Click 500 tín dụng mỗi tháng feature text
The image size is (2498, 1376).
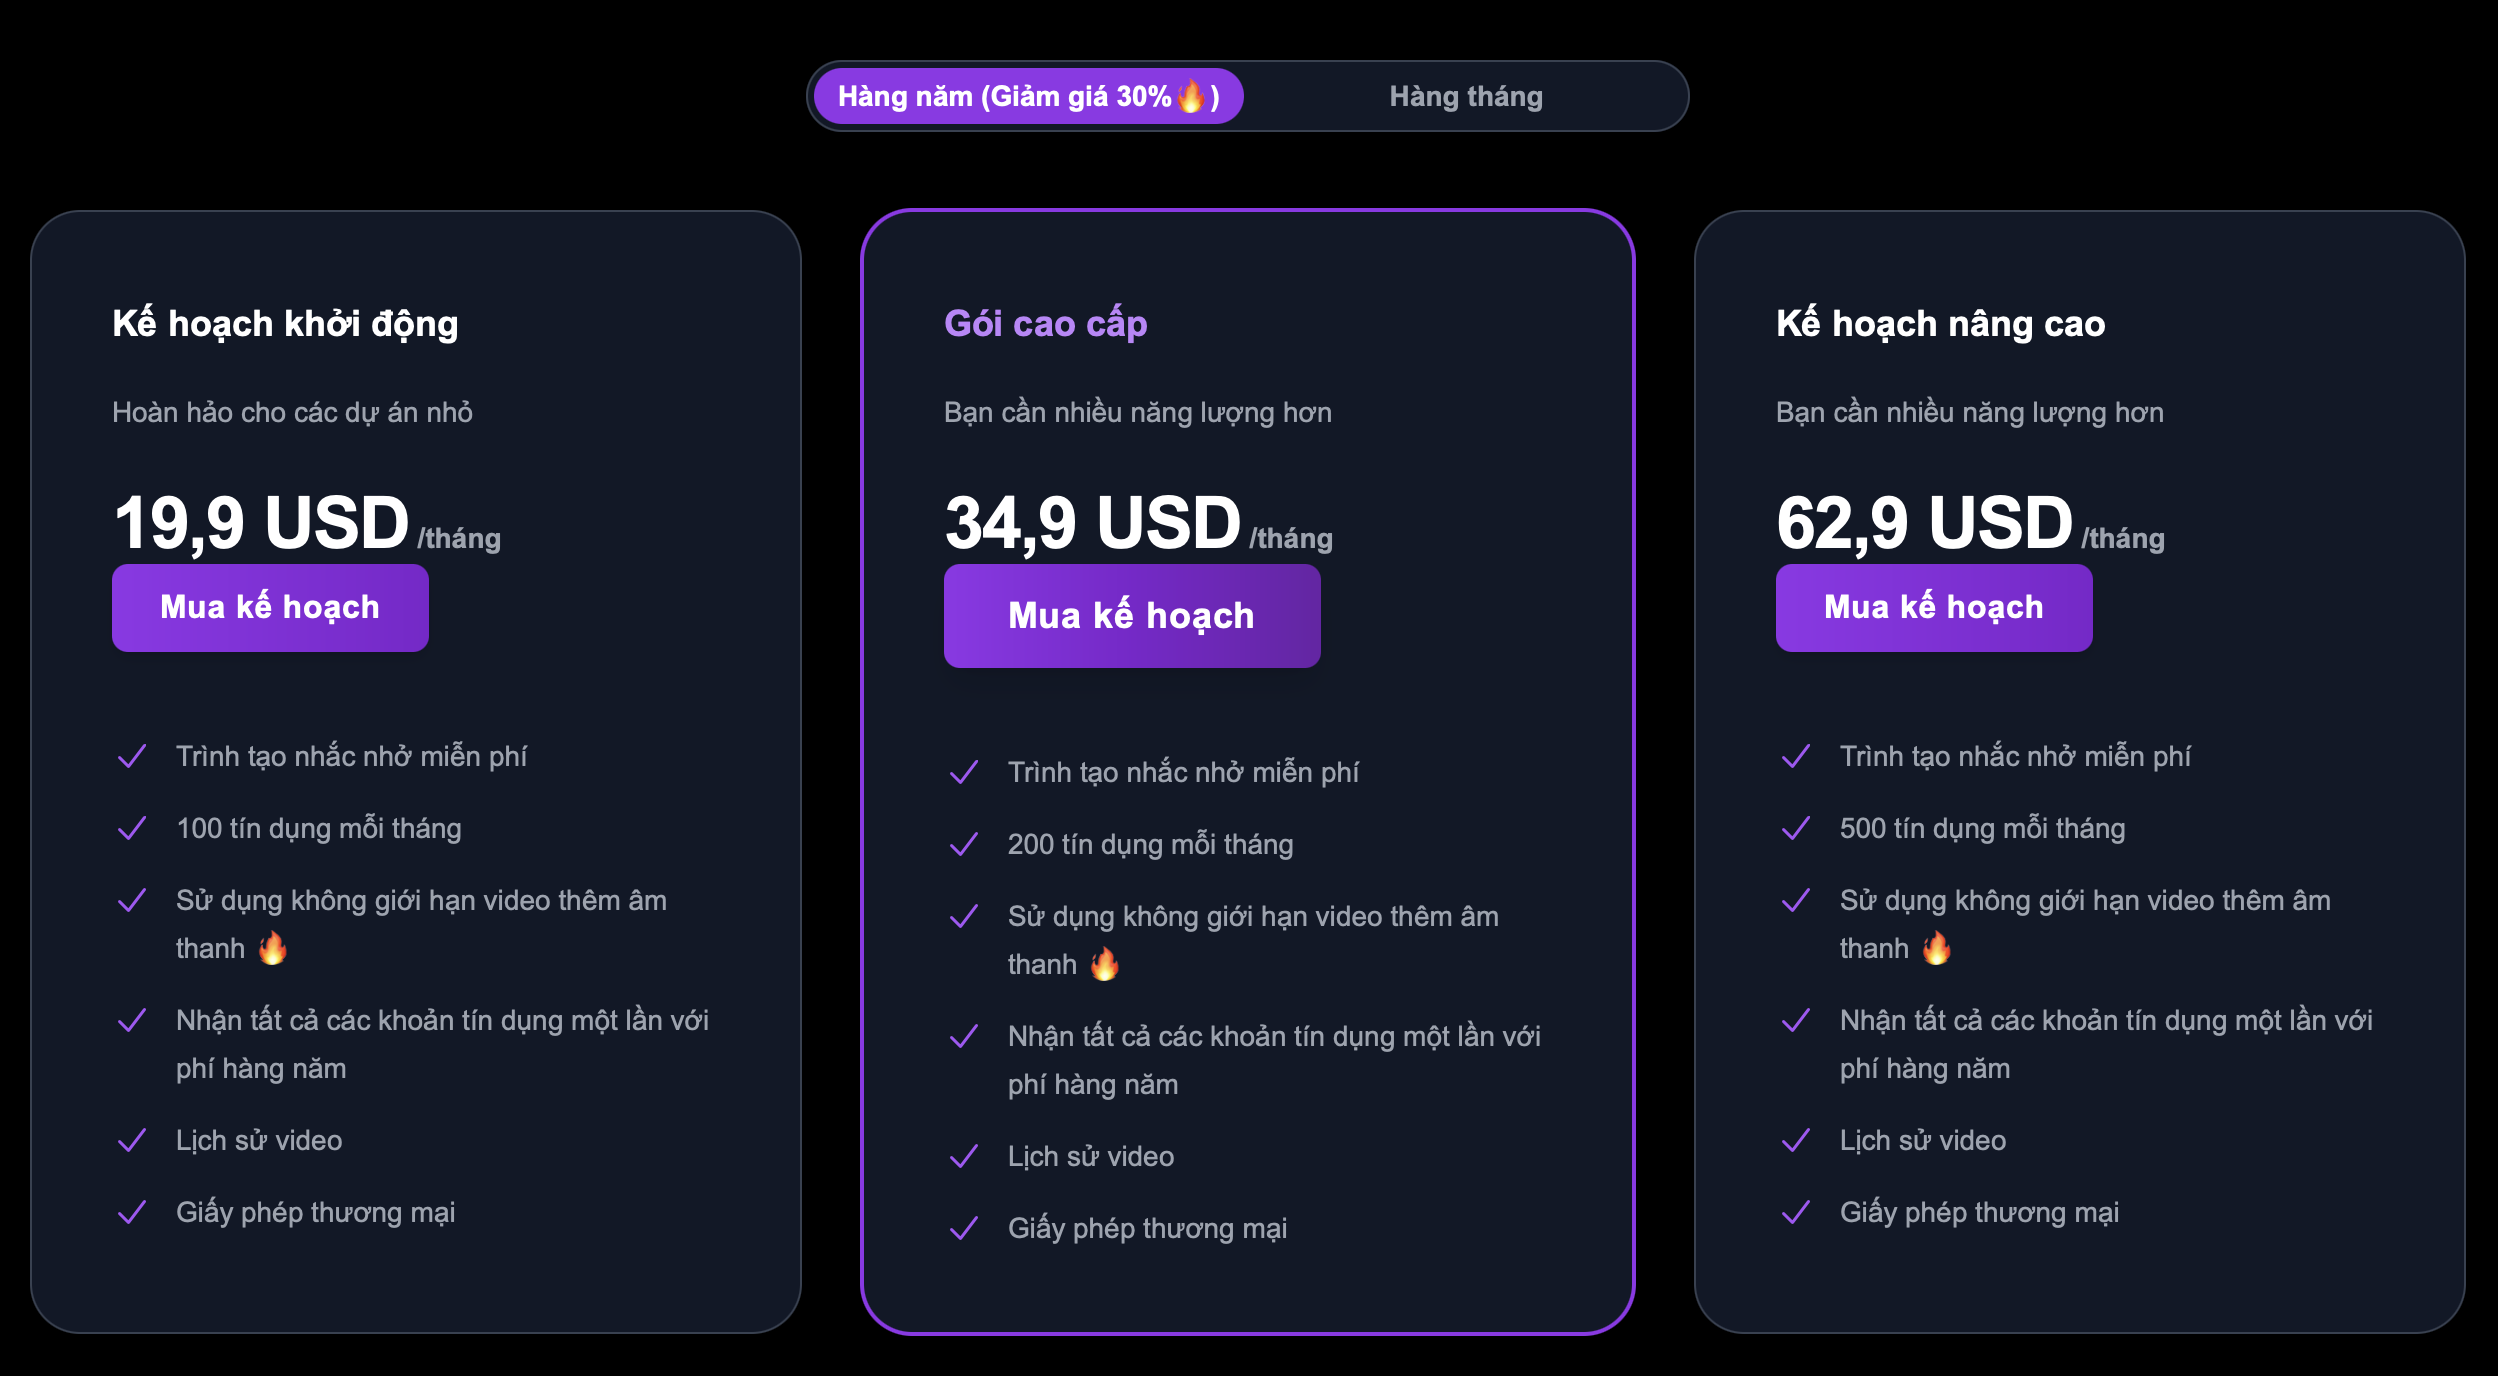pyautogui.click(x=1982, y=828)
